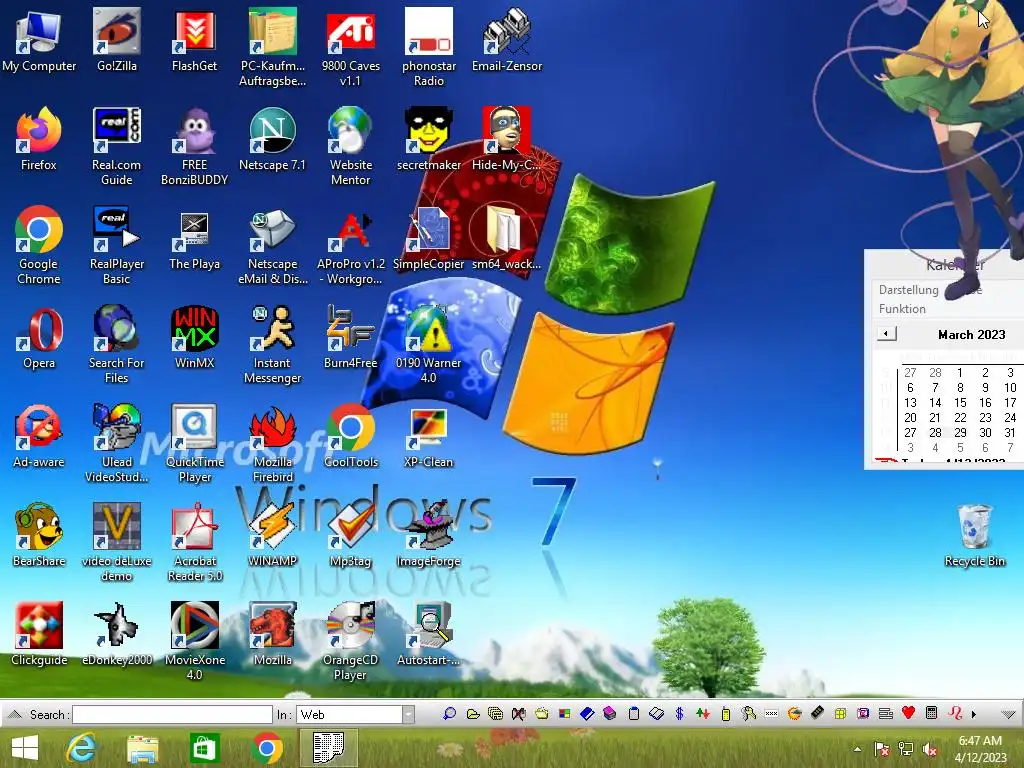Click the blue dollar sign toolbar icon
Viewport: 1024px width, 768px height.
click(679, 714)
